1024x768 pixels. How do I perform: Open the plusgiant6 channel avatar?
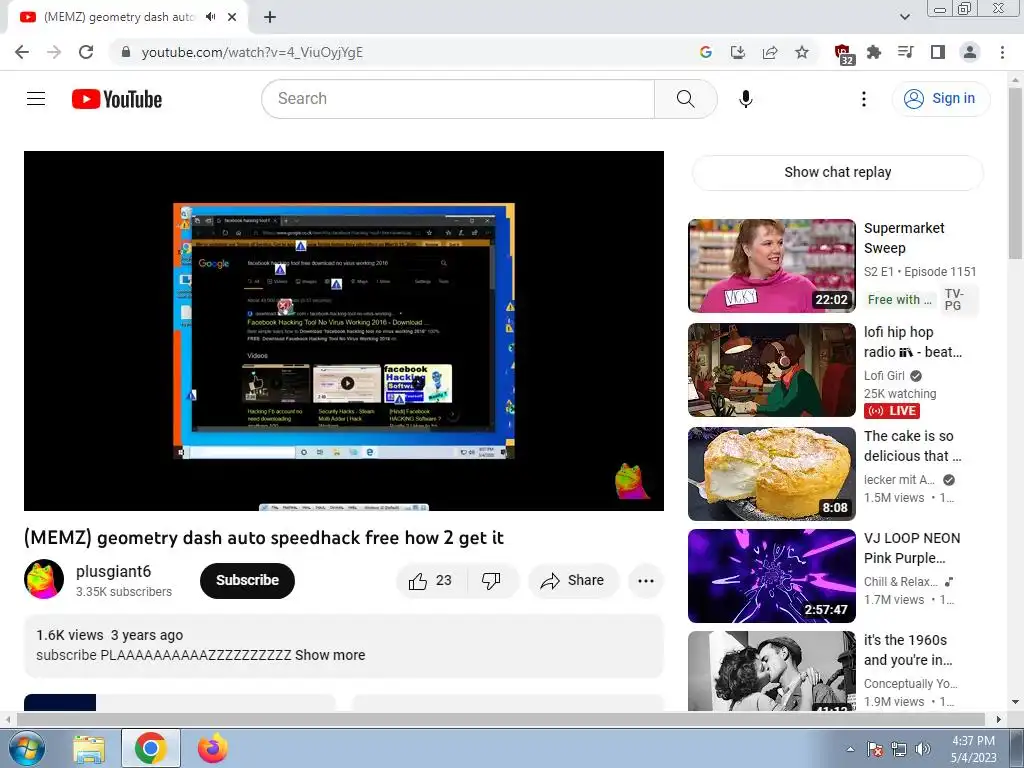point(44,579)
